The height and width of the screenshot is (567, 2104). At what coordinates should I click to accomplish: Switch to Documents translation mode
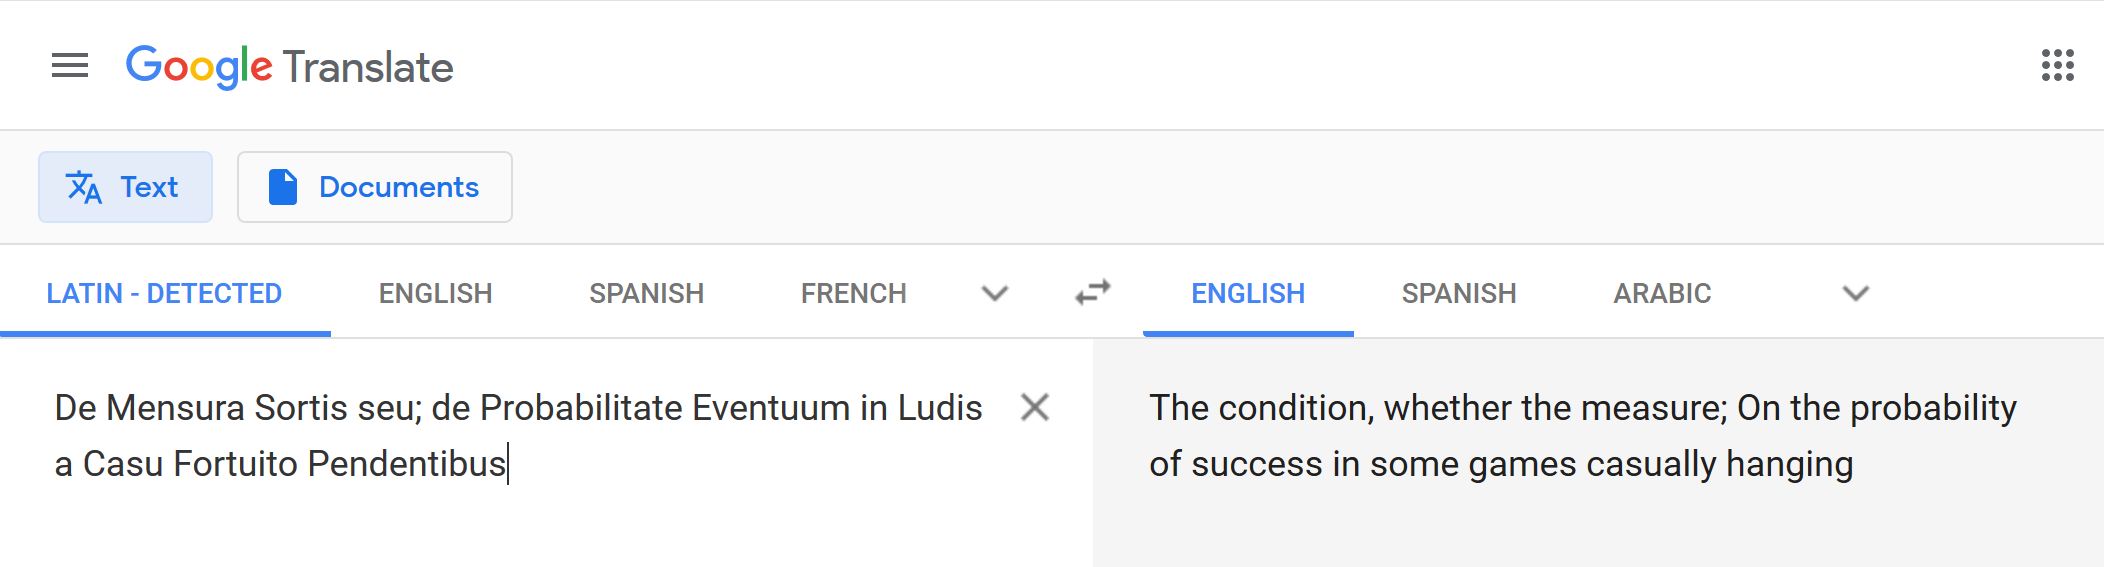[375, 187]
